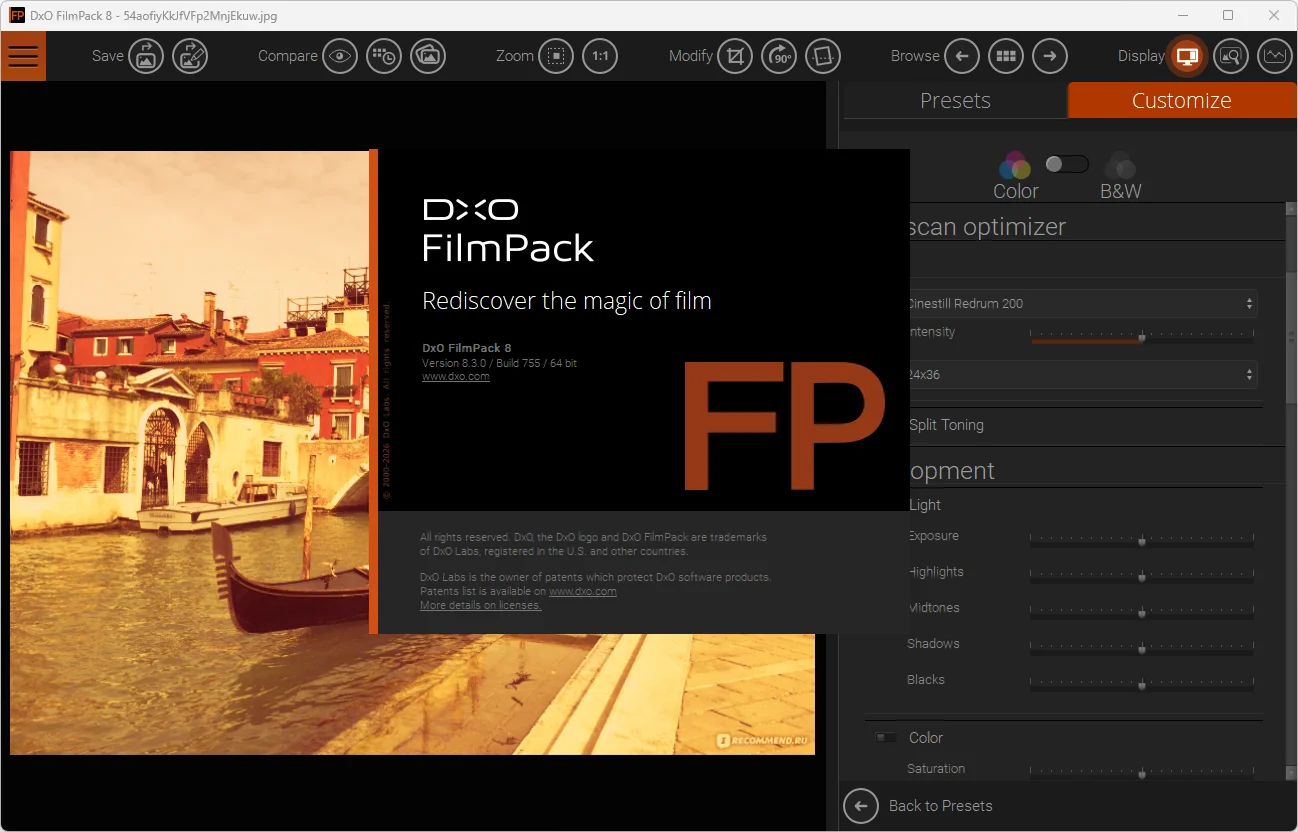Set zoom to 1:1
The height and width of the screenshot is (832, 1298).
click(x=600, y=56)
